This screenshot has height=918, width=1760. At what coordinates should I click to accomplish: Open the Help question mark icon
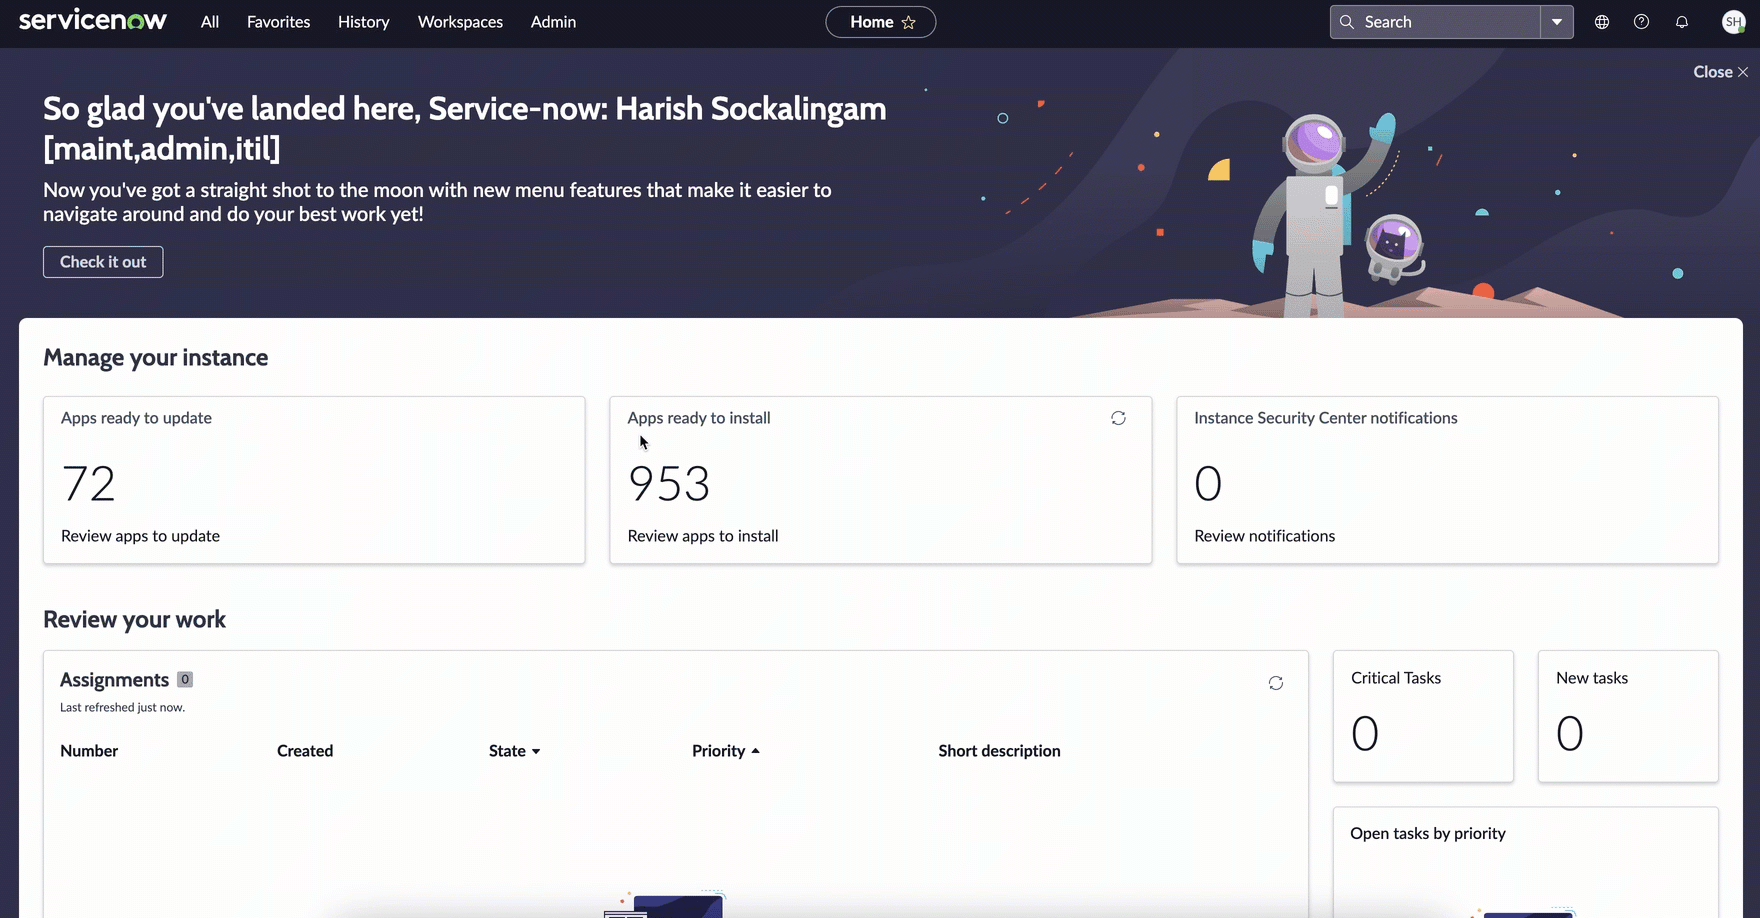pyautogui.click(x=1642, y=22)
